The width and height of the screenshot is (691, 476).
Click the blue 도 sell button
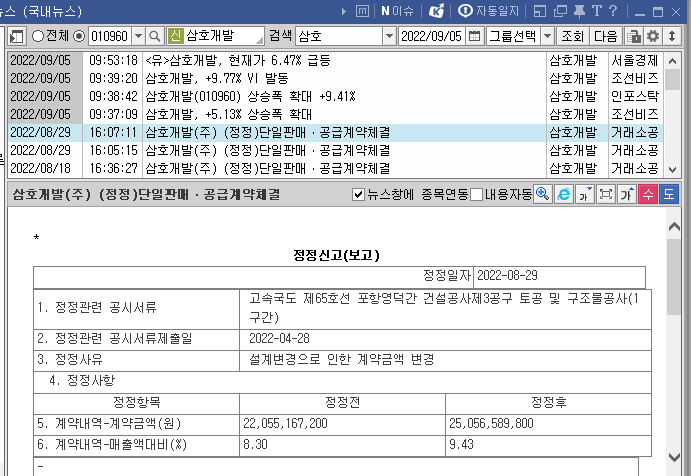(669, 194)
